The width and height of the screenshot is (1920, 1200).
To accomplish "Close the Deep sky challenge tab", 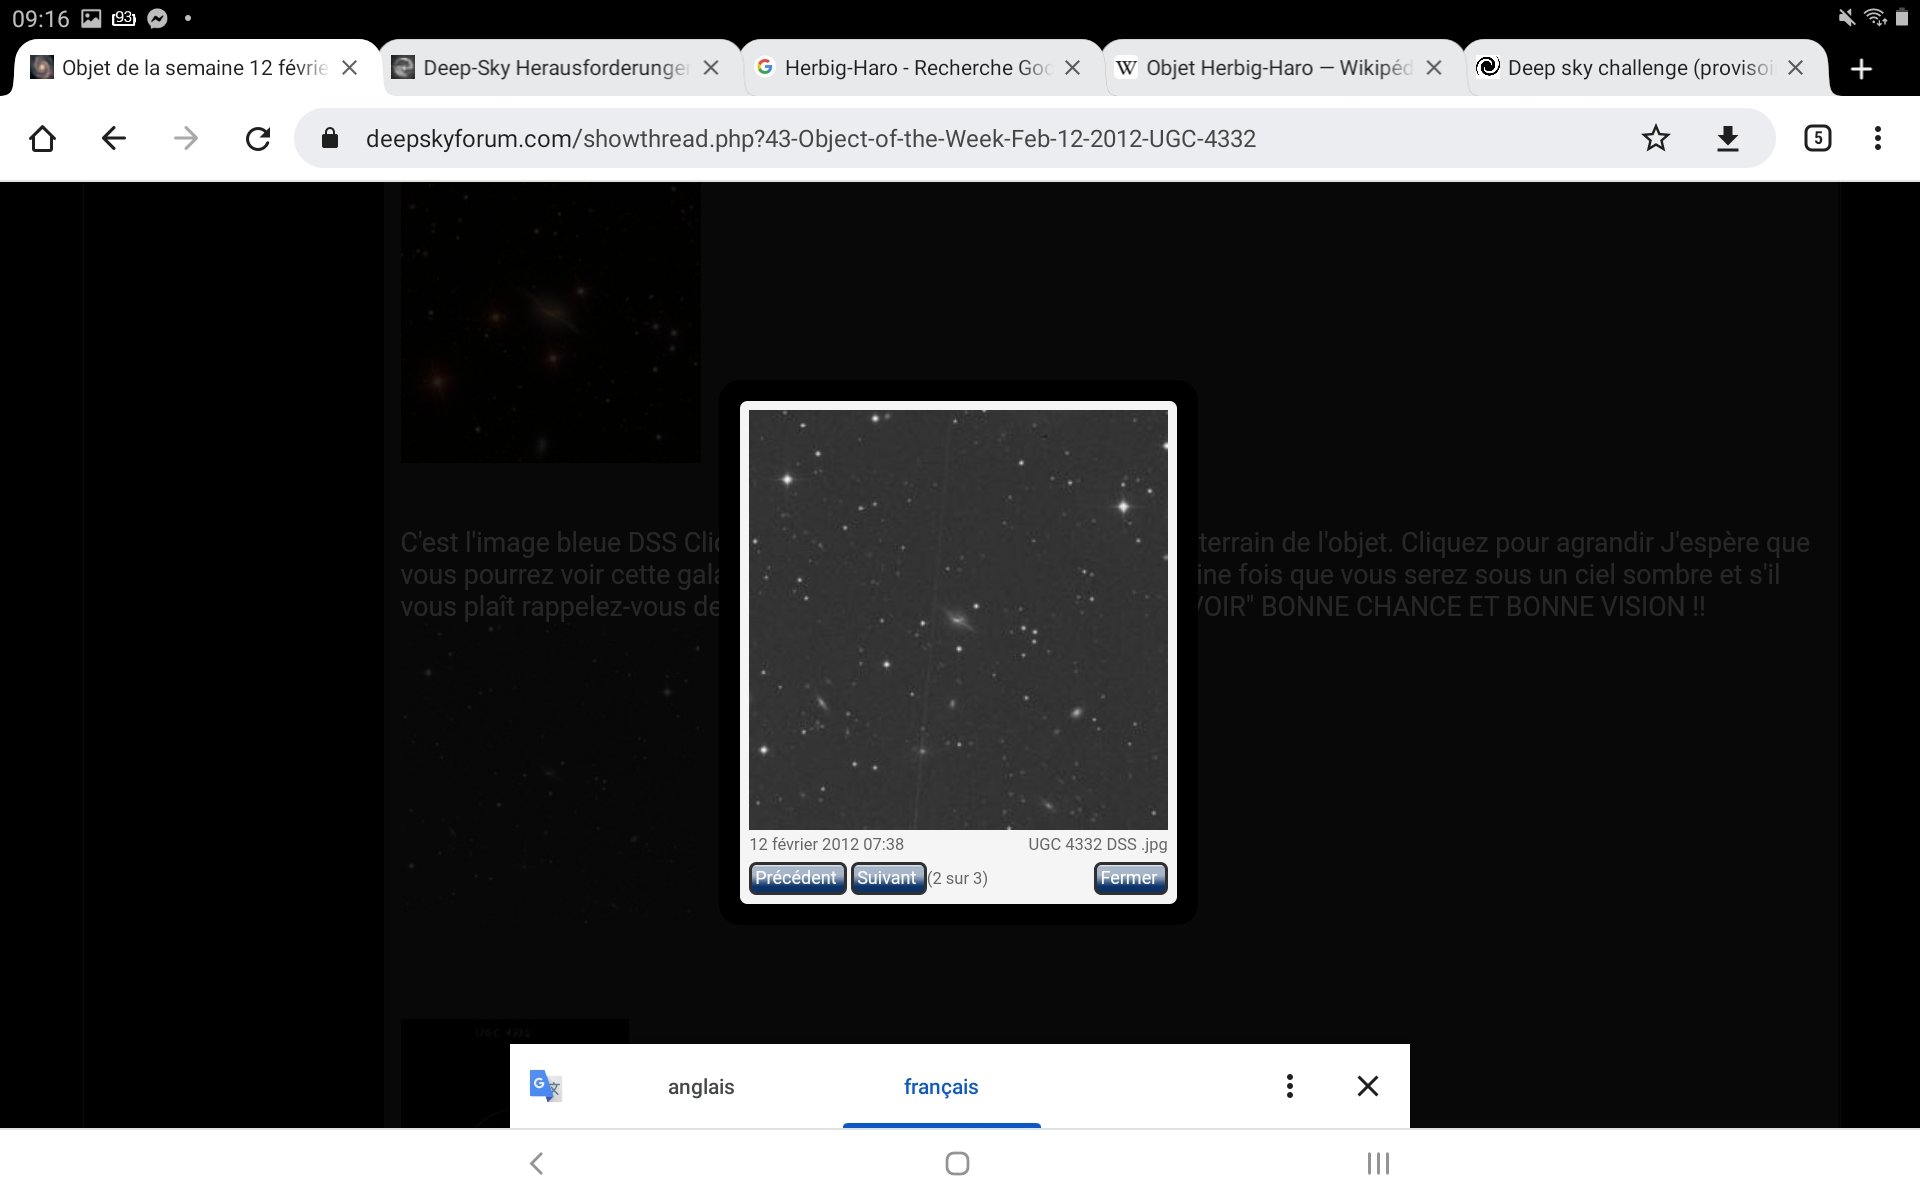I will (x=1796, y=68).
